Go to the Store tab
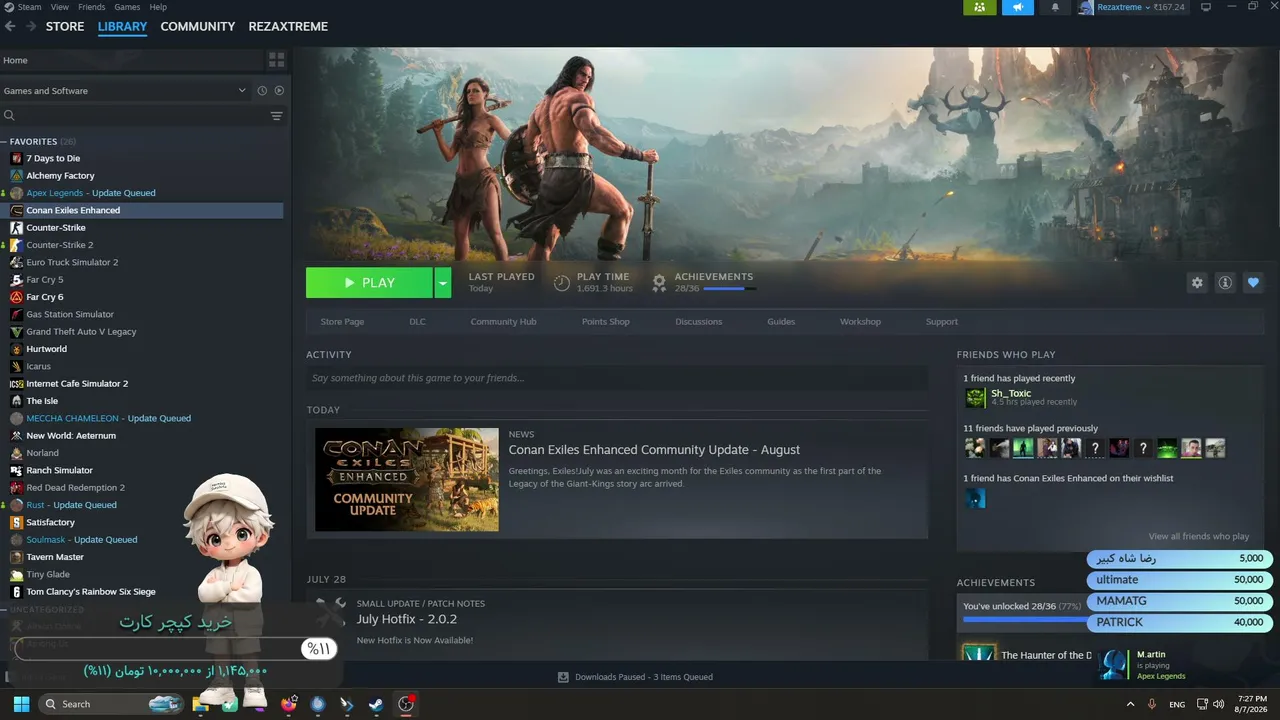This screenshot has height=720, width=1280. [65, 26]
